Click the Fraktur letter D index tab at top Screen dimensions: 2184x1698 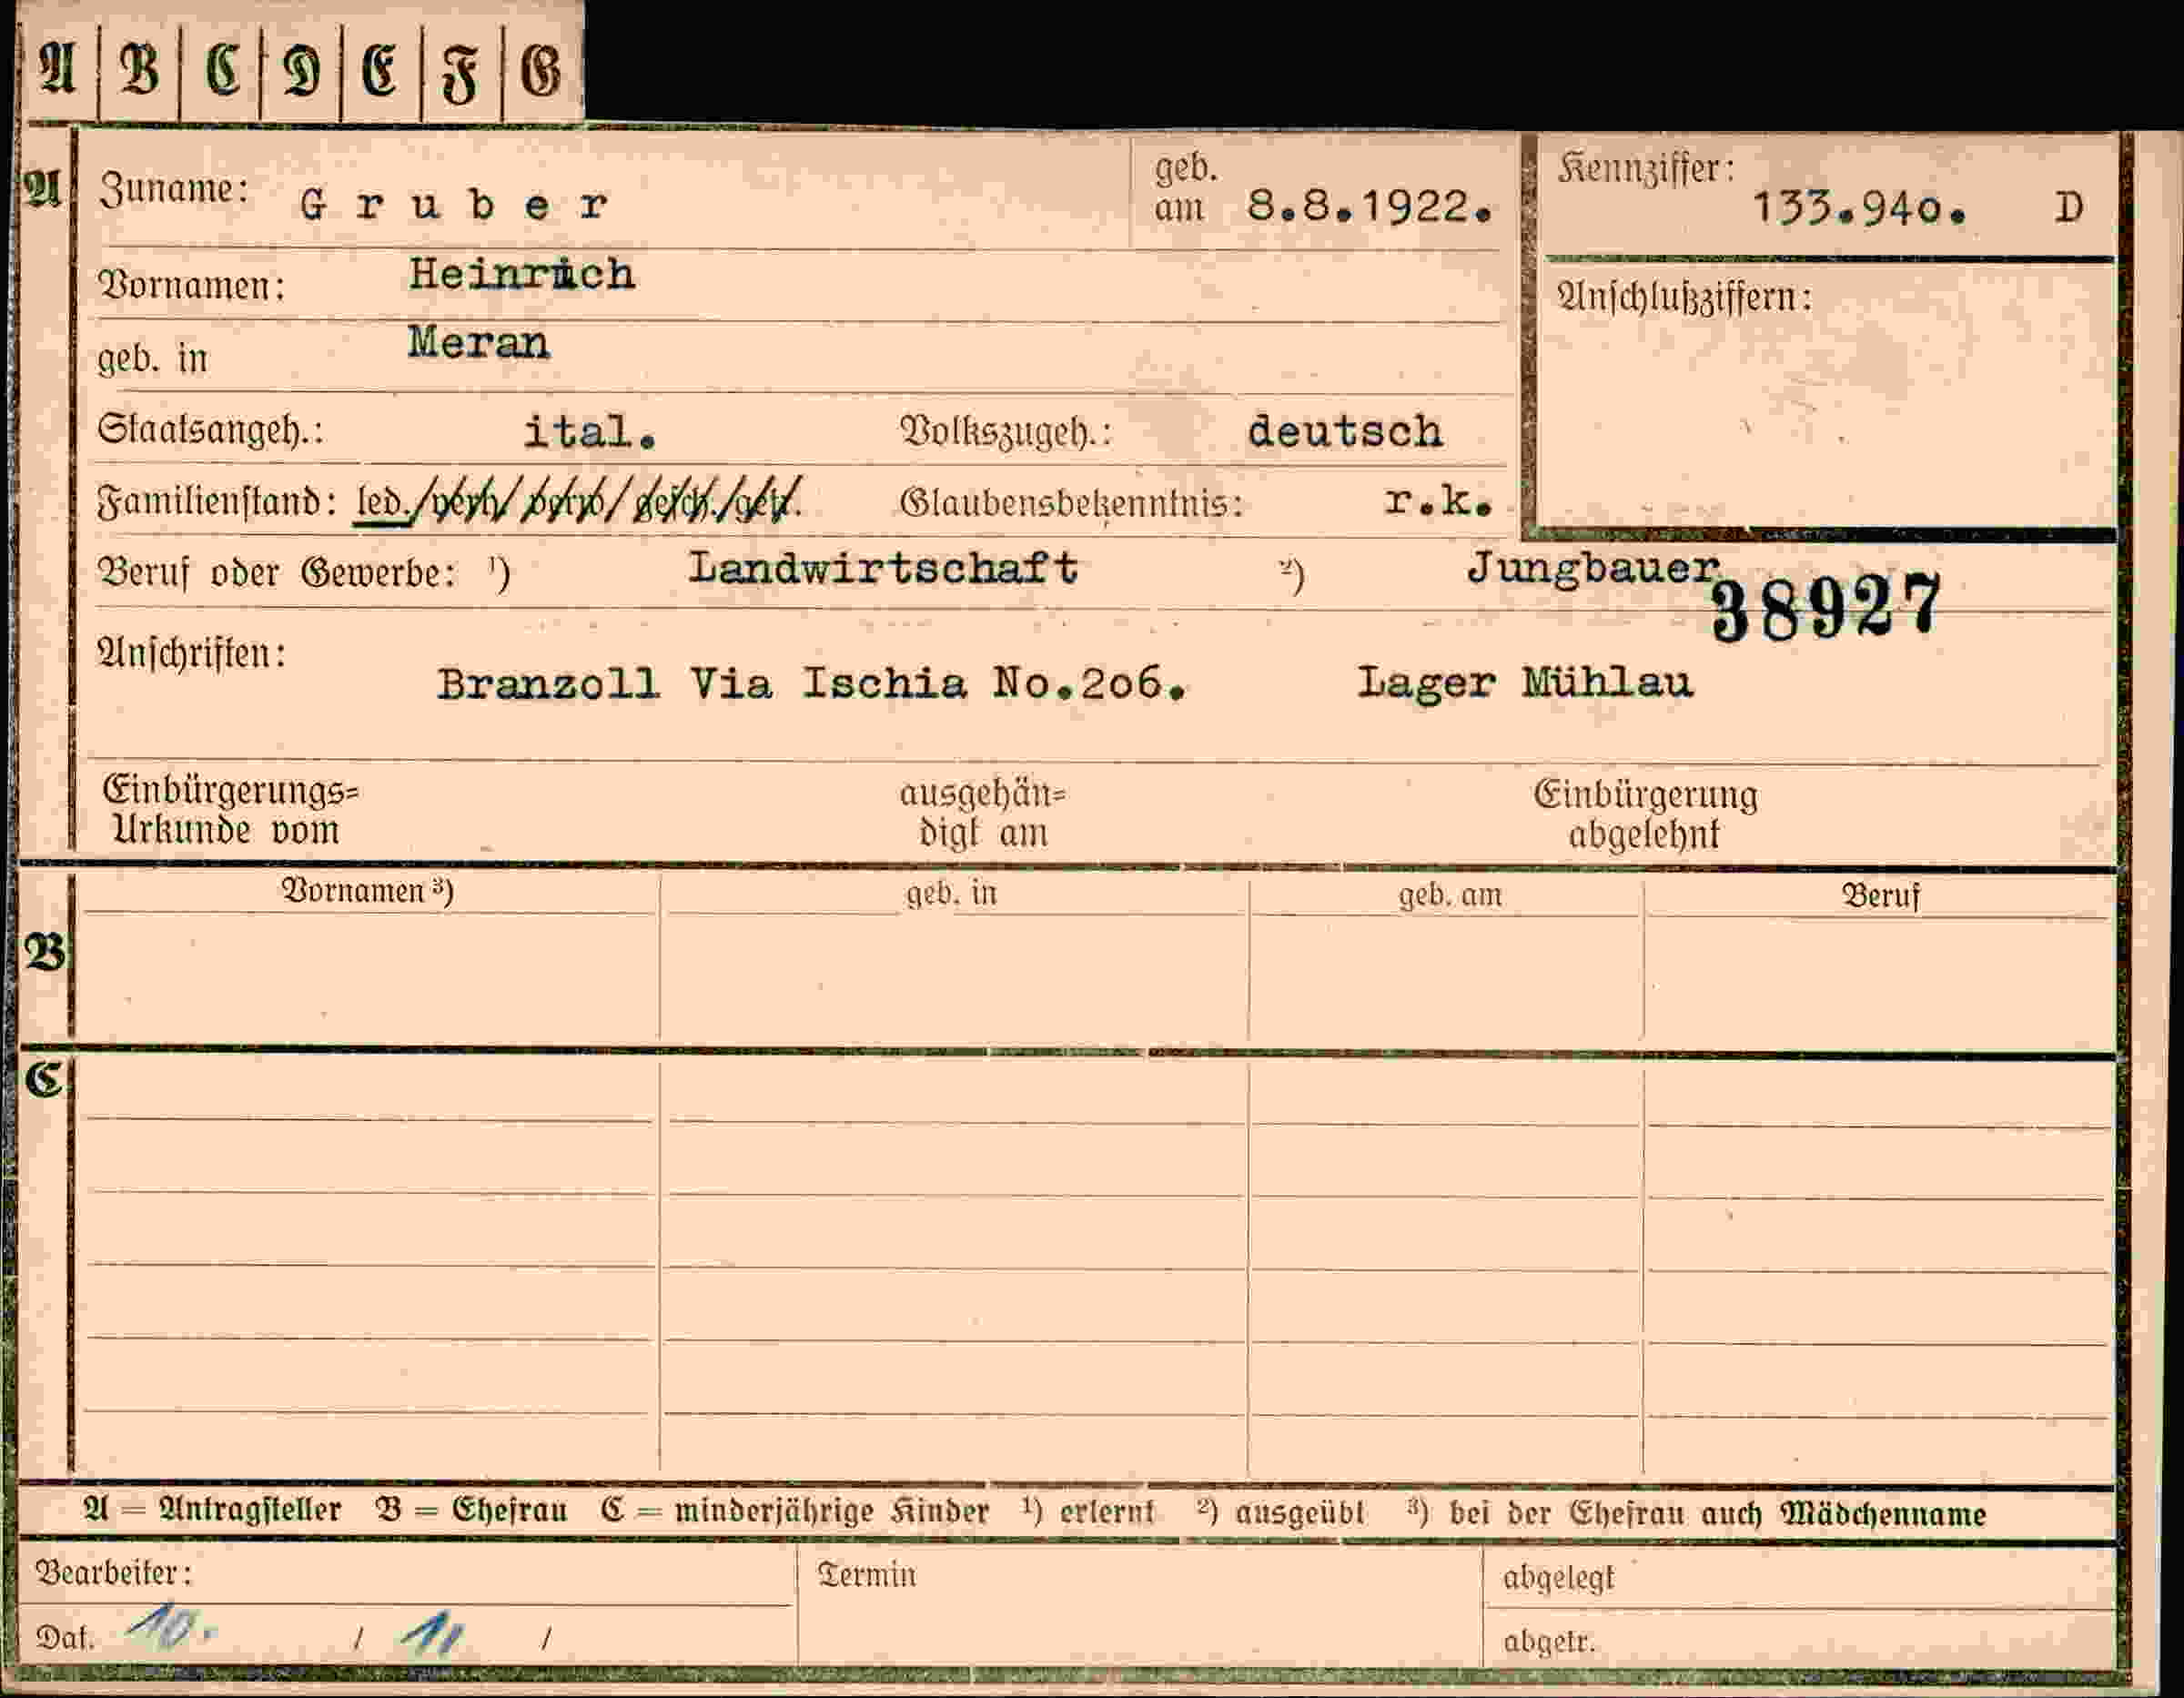pos(301,72)
